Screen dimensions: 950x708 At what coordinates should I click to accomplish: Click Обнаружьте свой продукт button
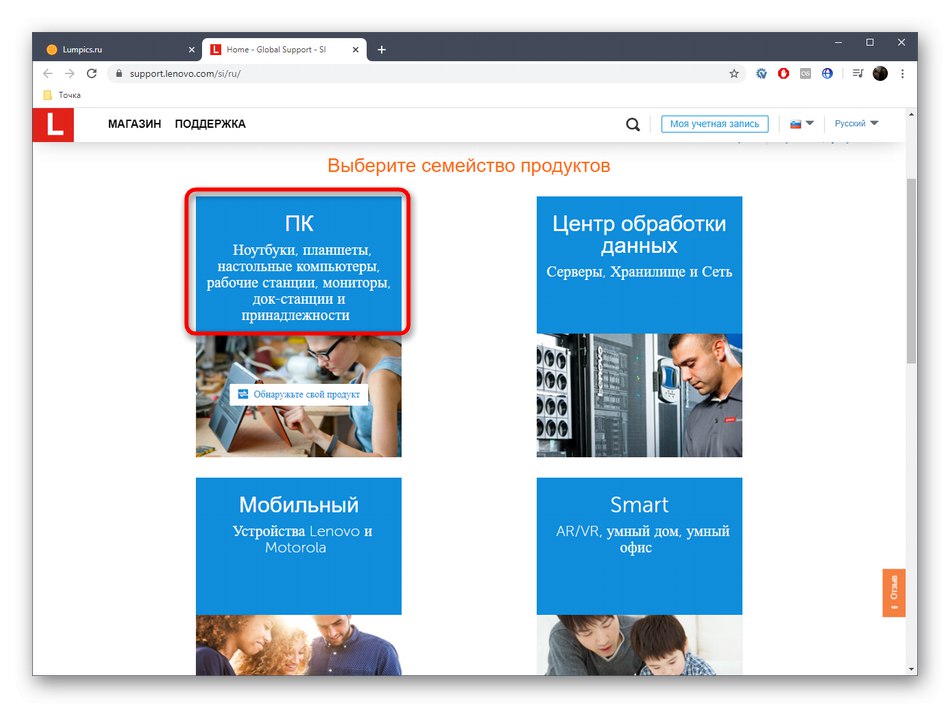299,394
